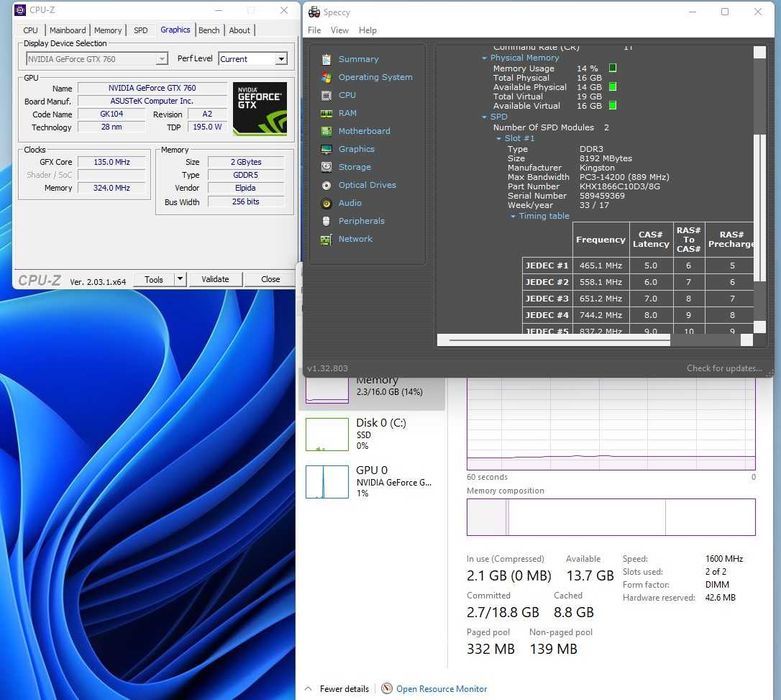Image resolution: width=781 pixels, height=700 pixels.
Task: Open the Help menu in Speccy
Action: coord(368,30)
